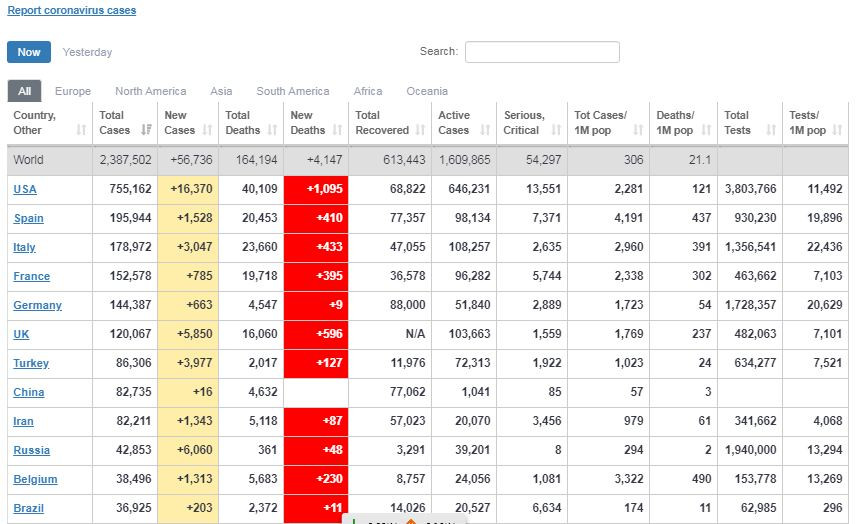Sort by Total Recovered arrows icon
Screen dimensions: 858x524
pyautogui.click(x=420, y=130)
